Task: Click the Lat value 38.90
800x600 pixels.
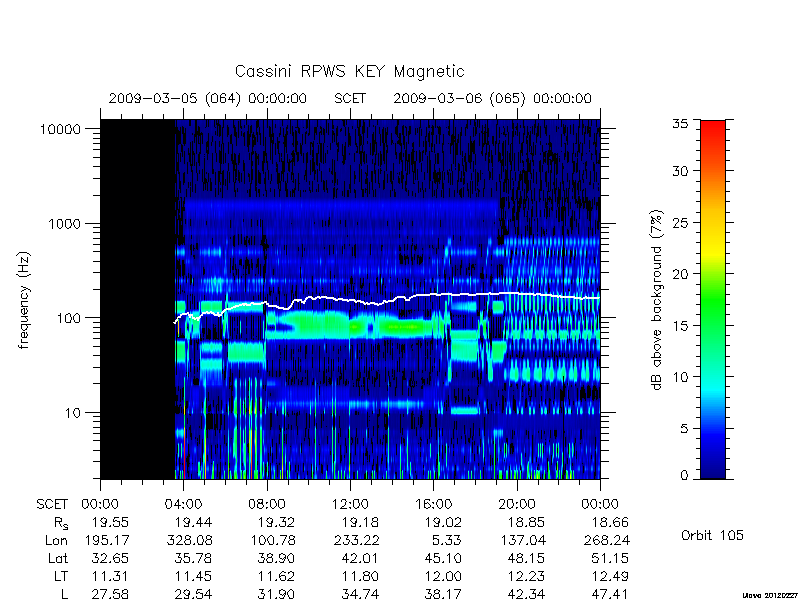Action: coord(277,559)
